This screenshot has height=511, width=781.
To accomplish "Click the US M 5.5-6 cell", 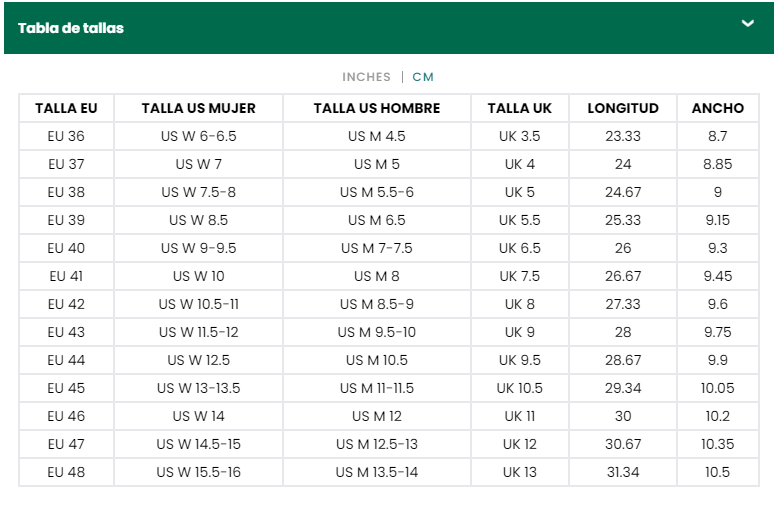I will click(377, 192).
